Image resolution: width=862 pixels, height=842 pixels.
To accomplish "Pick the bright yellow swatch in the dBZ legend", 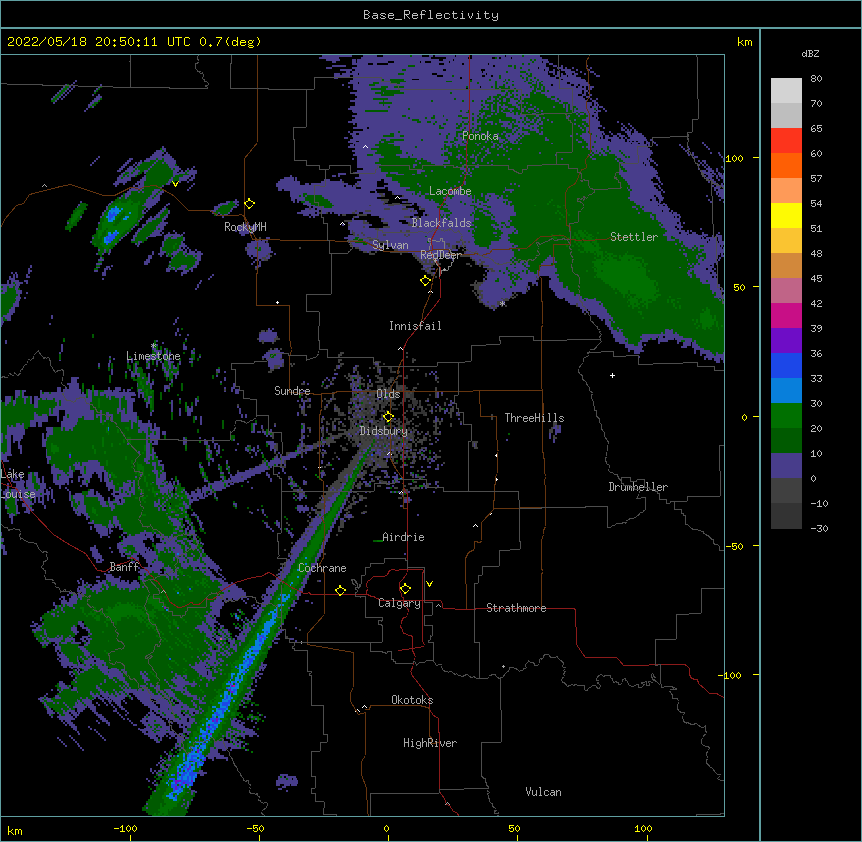I will pyautogui.click(x=786, y=215).
